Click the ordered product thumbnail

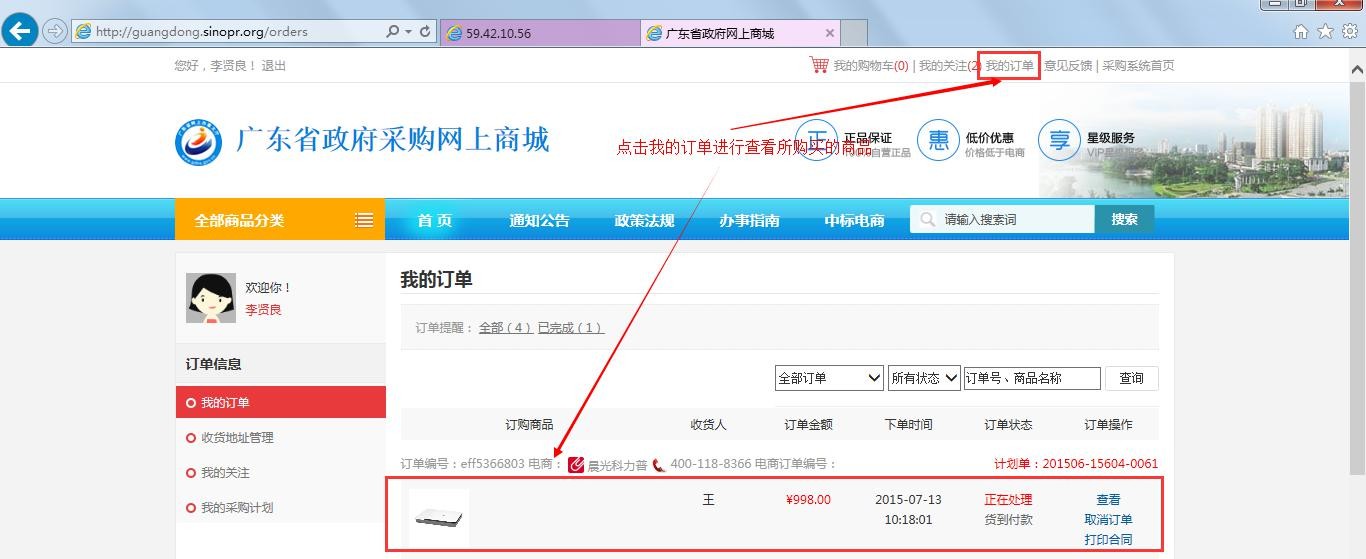point(439,518)
